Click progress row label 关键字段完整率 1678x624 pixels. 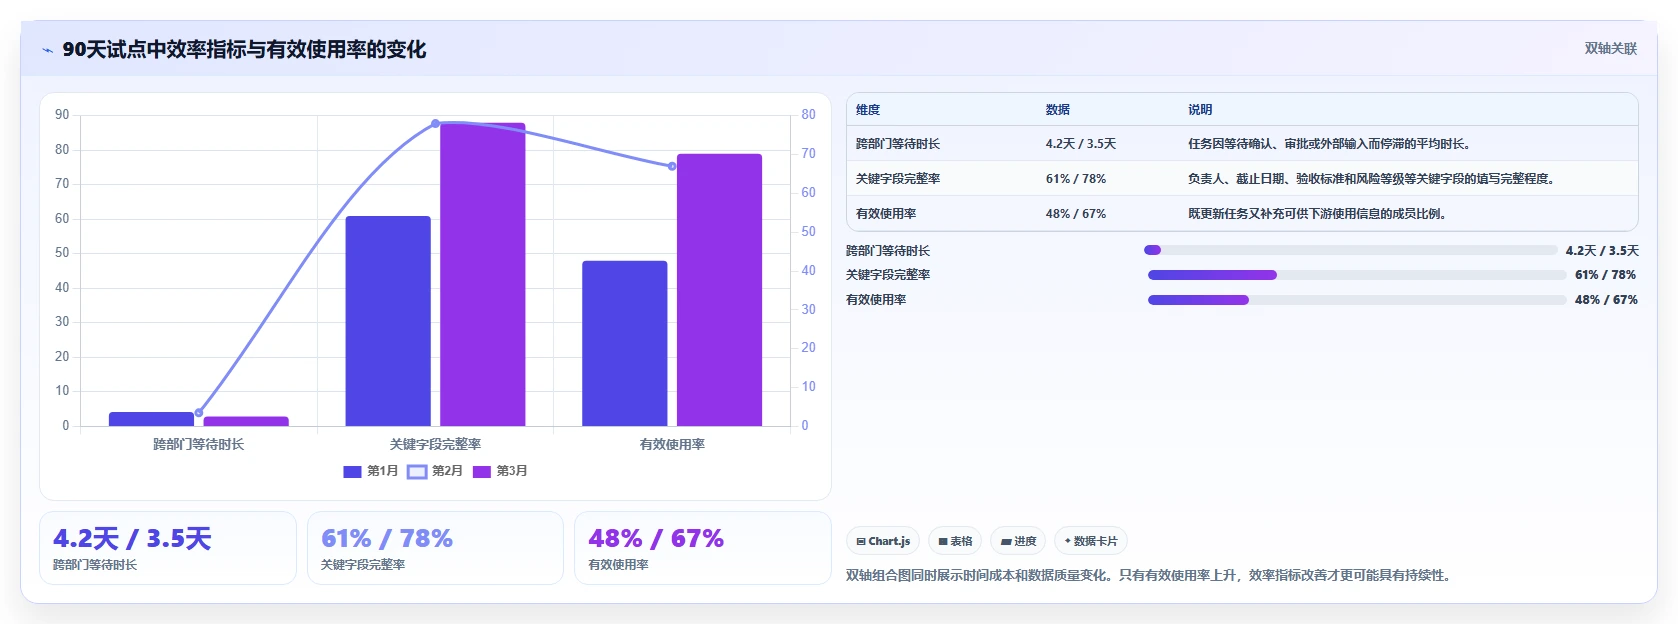pos(888,275)
